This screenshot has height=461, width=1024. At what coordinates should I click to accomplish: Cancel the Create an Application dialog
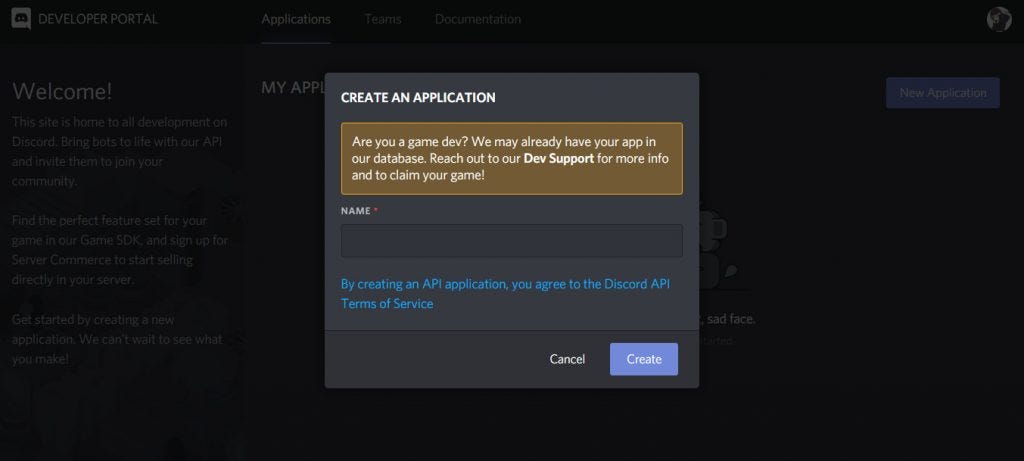[567, 359]
